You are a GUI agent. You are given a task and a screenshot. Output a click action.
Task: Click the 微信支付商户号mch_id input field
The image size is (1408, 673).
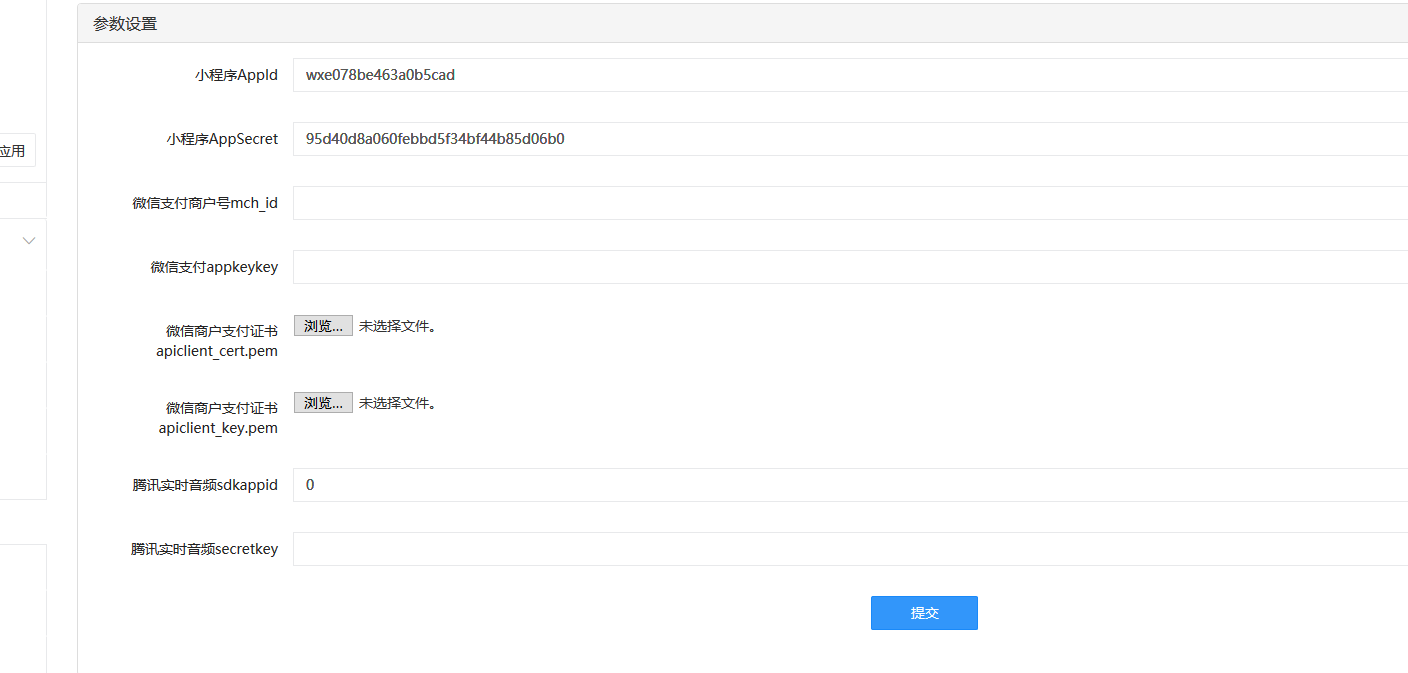pyautogui.click(x=850, y=203)
